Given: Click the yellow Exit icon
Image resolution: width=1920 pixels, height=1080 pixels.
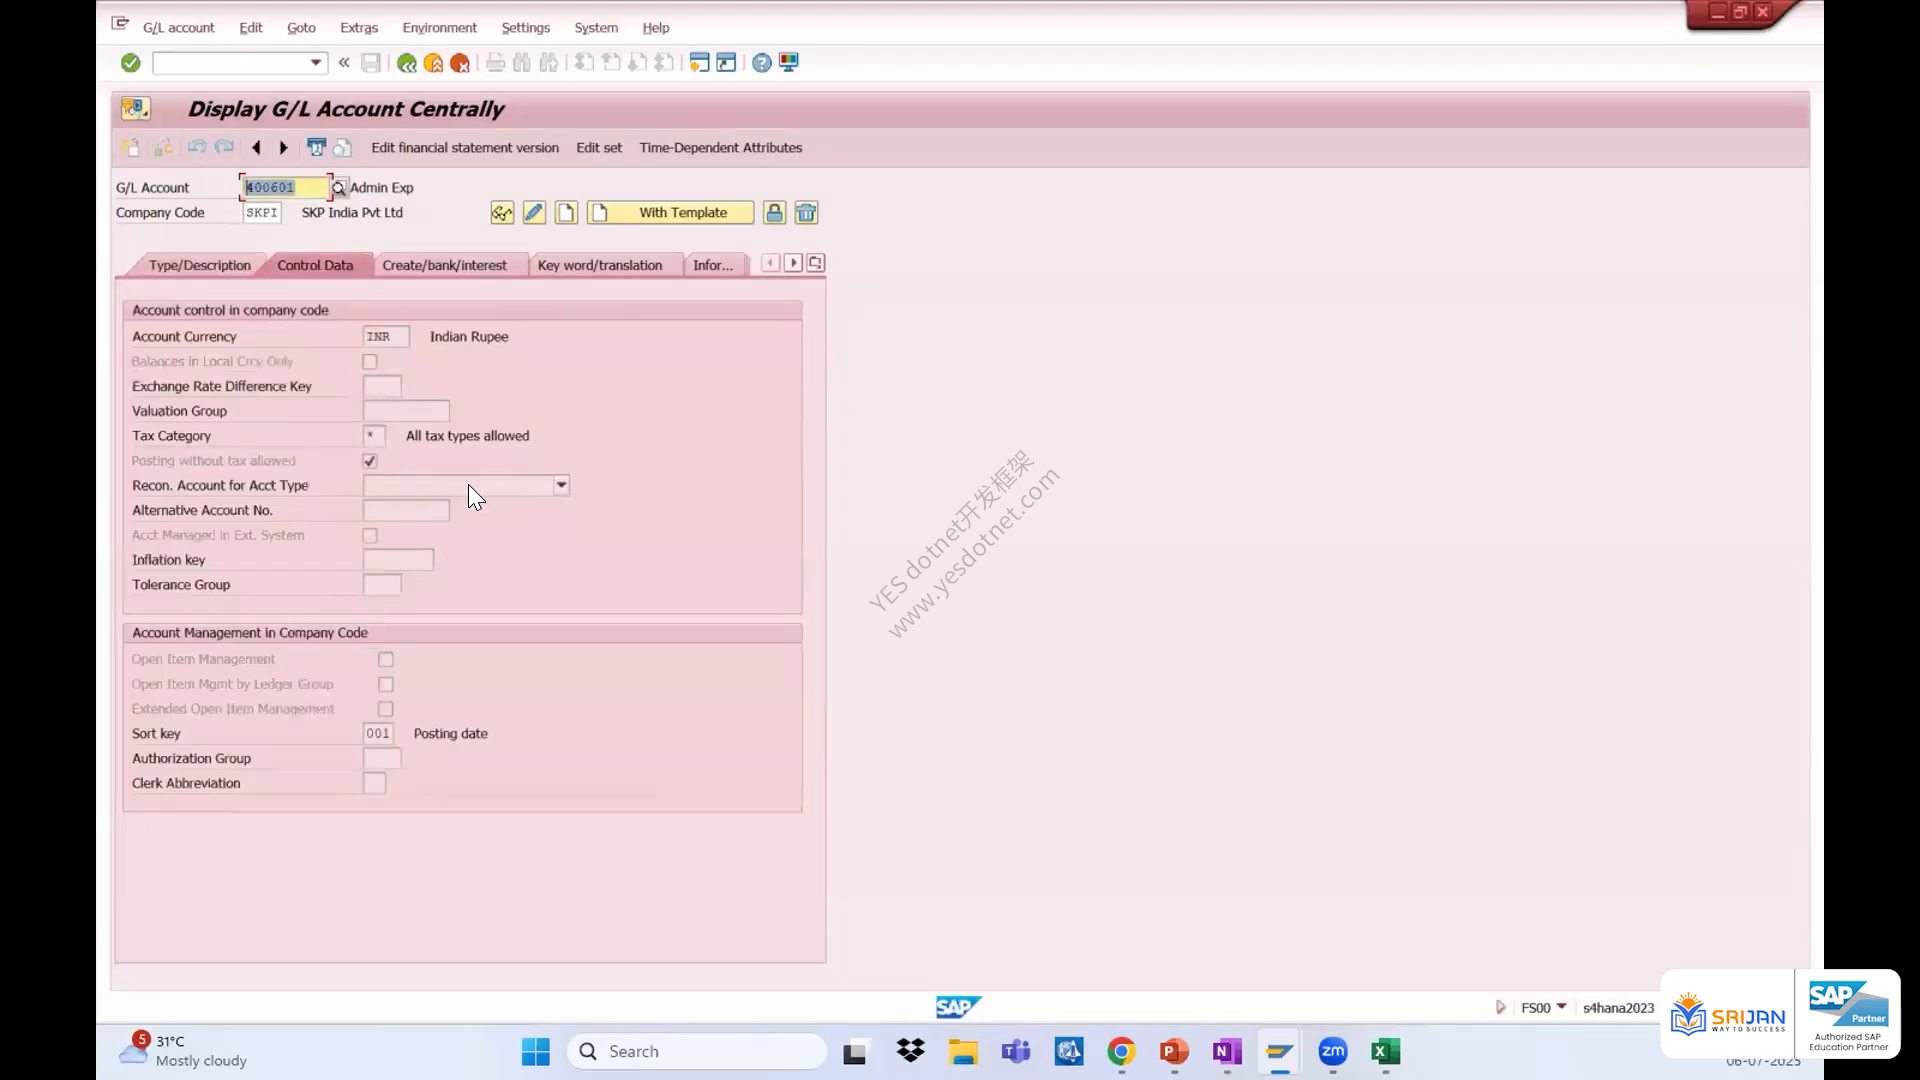Looking at the screenshot, I should [x=433, y=63].
